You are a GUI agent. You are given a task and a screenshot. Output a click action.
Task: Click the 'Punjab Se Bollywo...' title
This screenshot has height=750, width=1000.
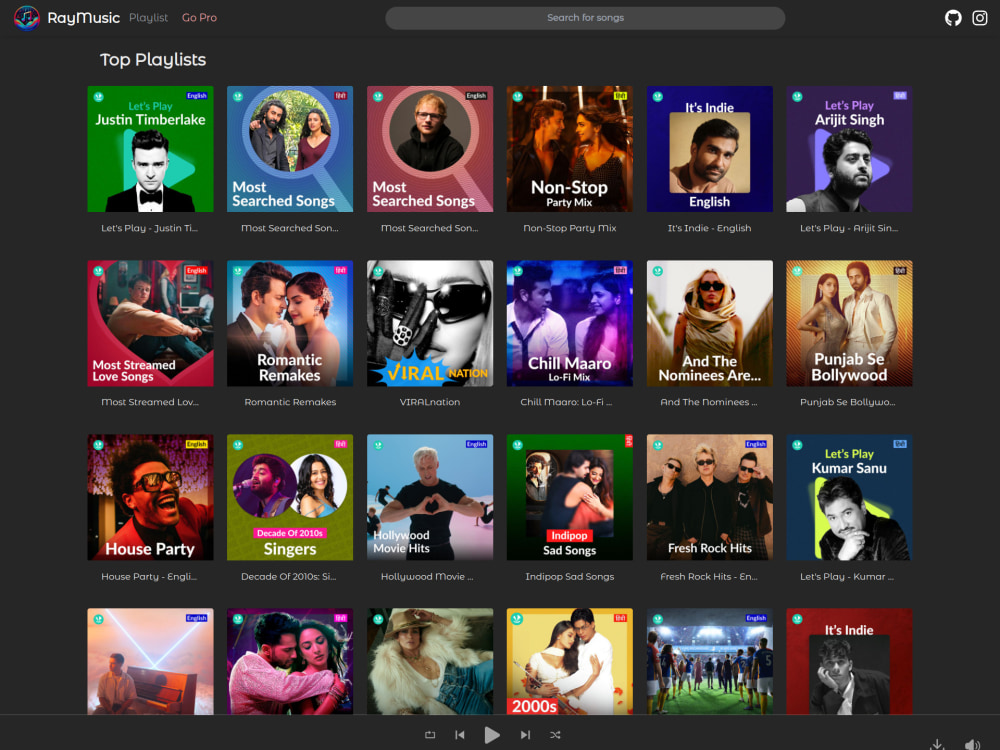[x=848, y=402]
